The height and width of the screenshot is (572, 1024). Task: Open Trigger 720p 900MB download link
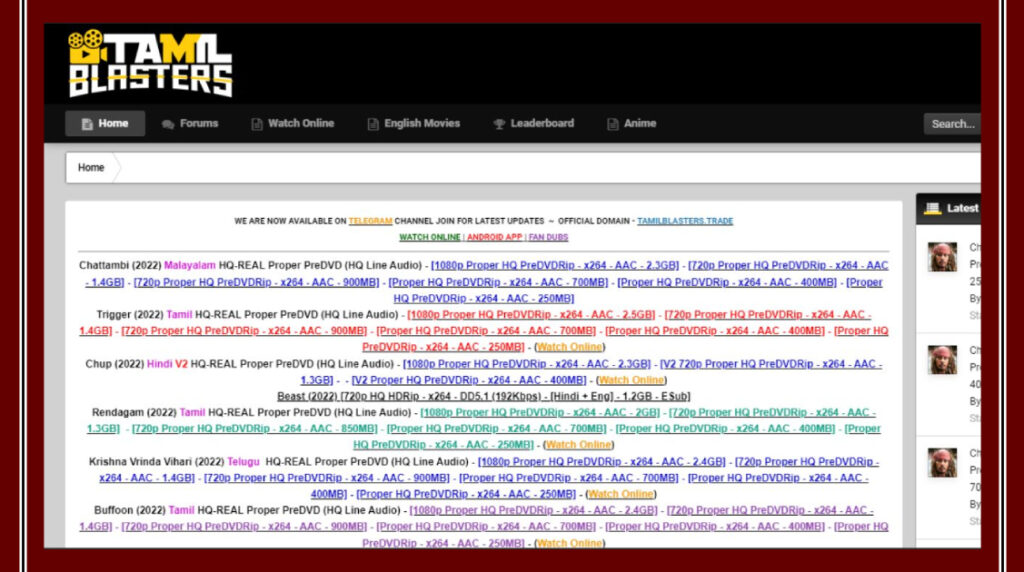[244, 330]
